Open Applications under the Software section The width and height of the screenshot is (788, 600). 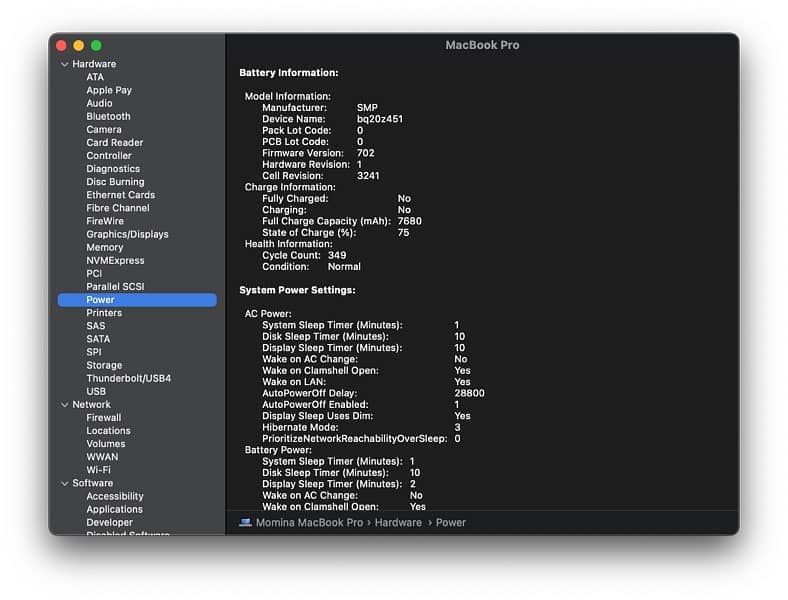tap(114, 509)
